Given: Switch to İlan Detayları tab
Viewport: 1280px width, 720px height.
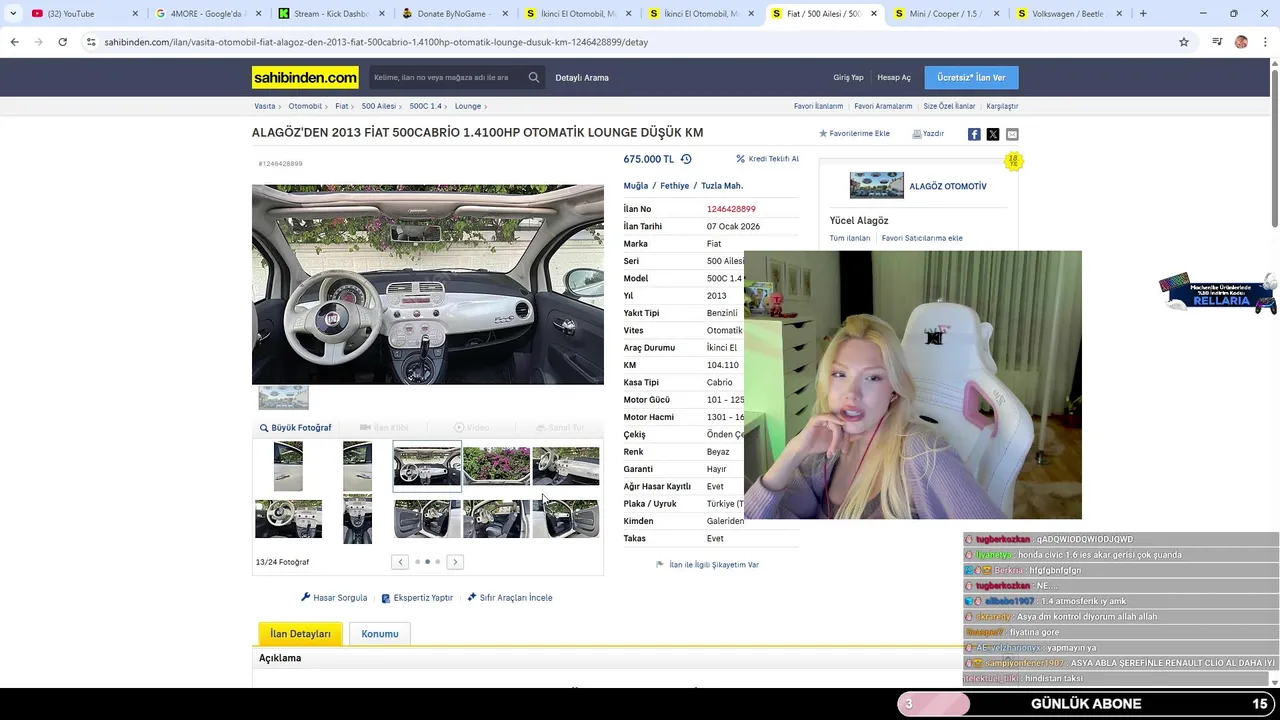Looking at the screenshot, I should click(x=301, y=634).
